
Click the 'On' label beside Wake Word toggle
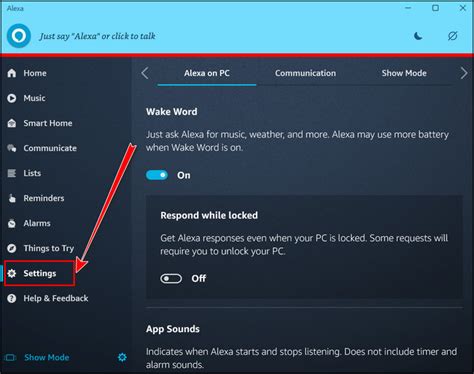click(184, 175)
